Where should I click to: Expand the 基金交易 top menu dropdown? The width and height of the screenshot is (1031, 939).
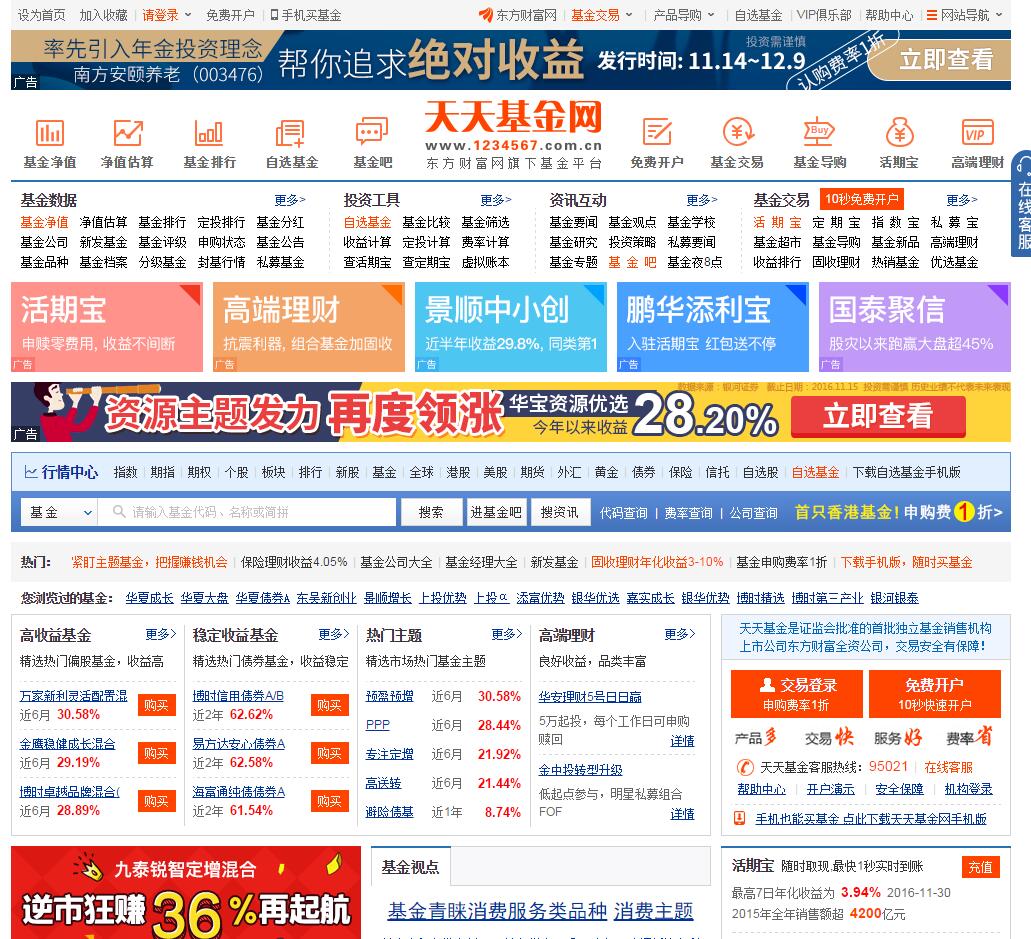click(x=629, y=14)
